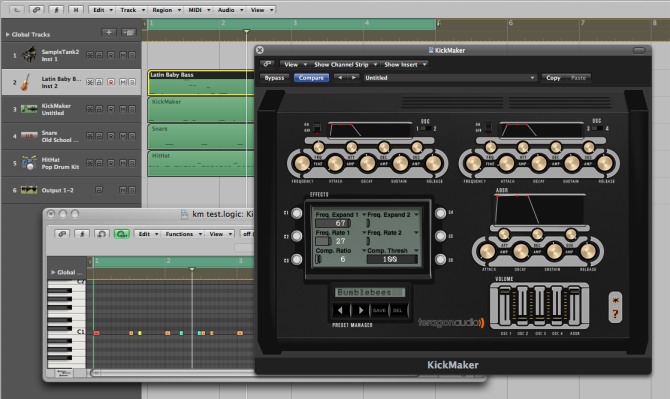
Task: Click the Compare button
Action: (x=311, y=78)
